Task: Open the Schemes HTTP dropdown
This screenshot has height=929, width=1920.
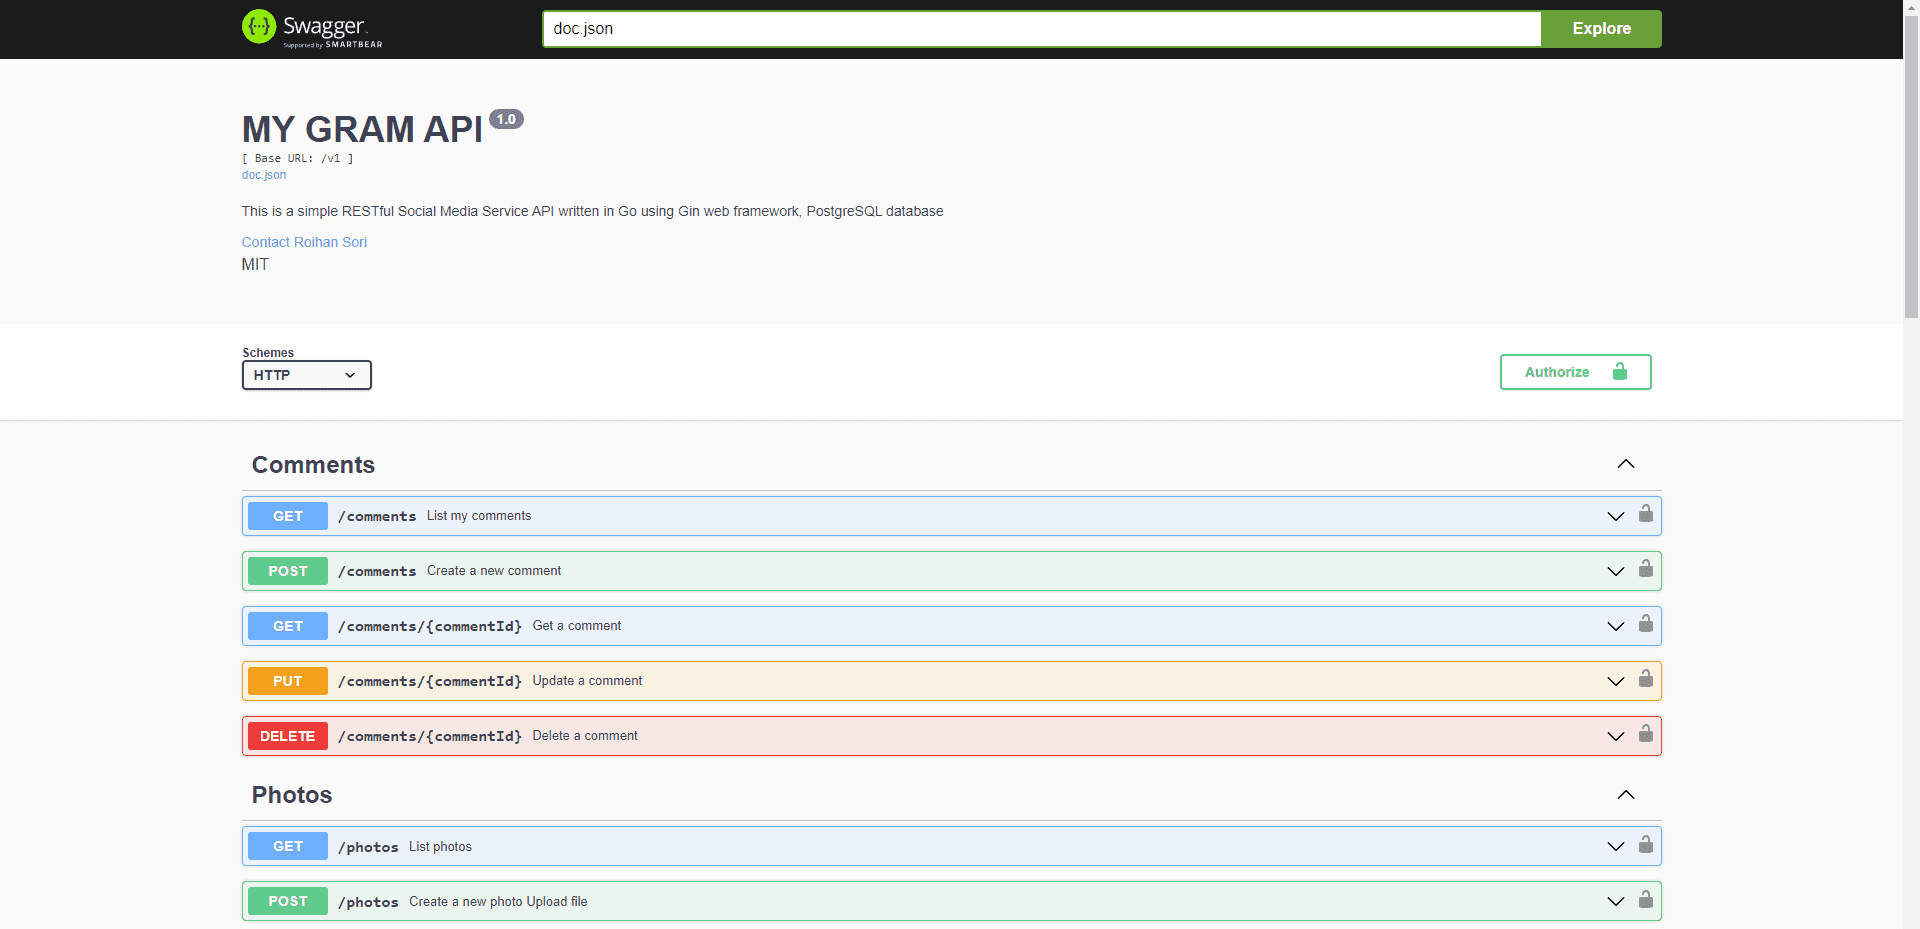Action: point(306,375)
